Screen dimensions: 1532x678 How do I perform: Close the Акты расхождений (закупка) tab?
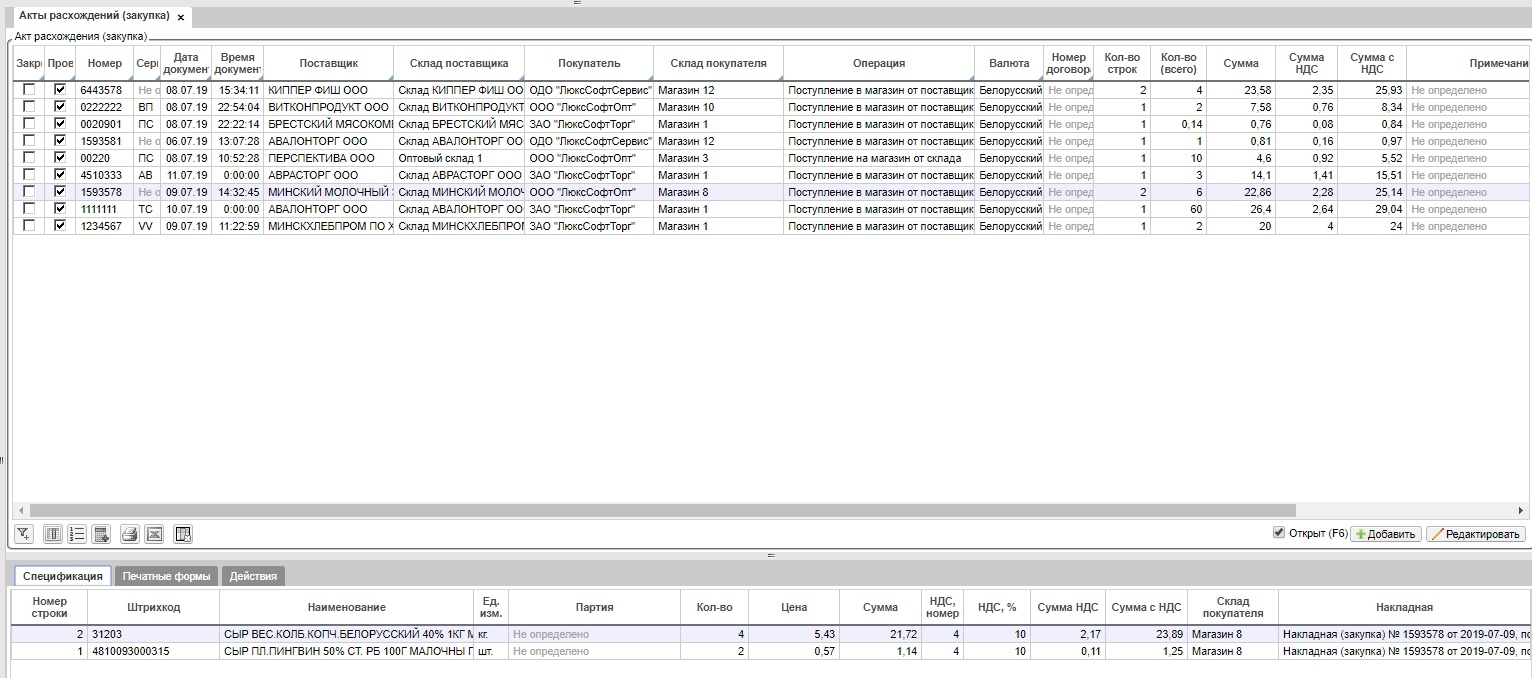pyautogui.click(x=181, y=17)
